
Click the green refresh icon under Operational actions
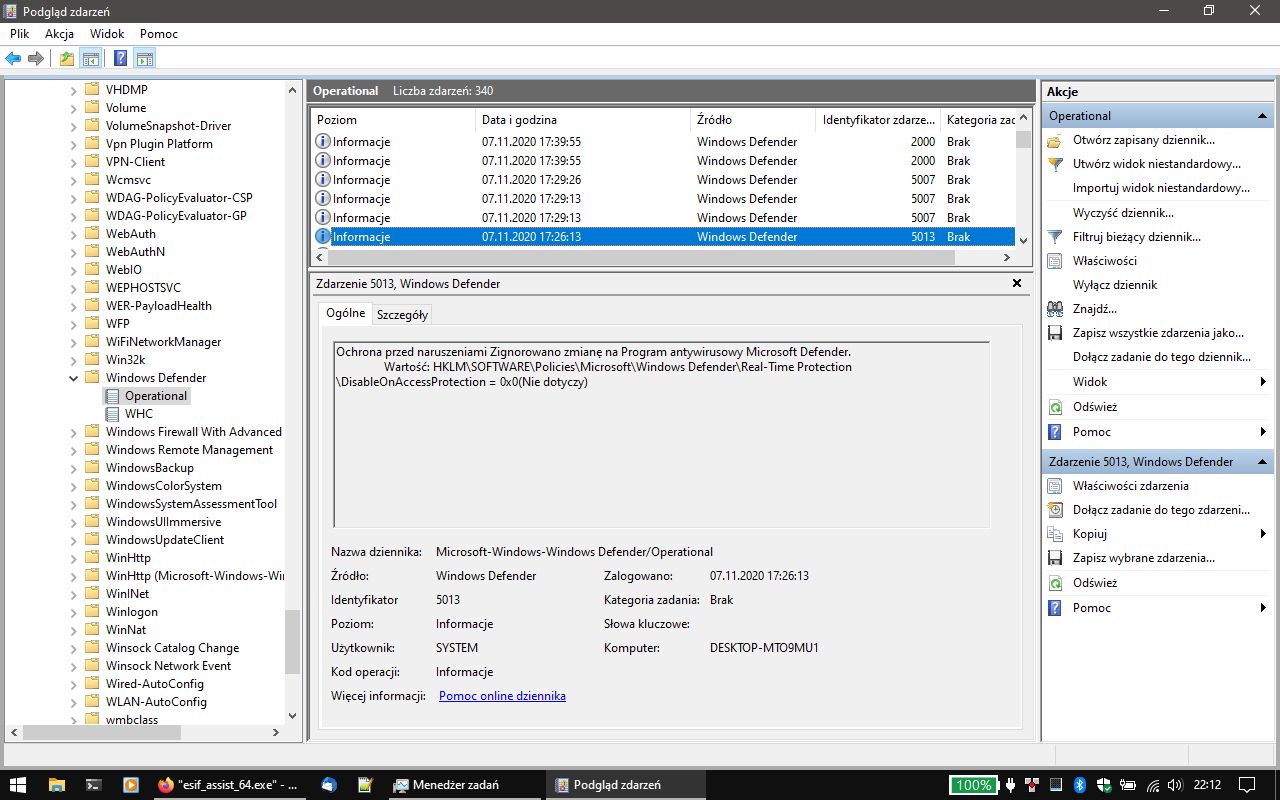coord(1054,407)
